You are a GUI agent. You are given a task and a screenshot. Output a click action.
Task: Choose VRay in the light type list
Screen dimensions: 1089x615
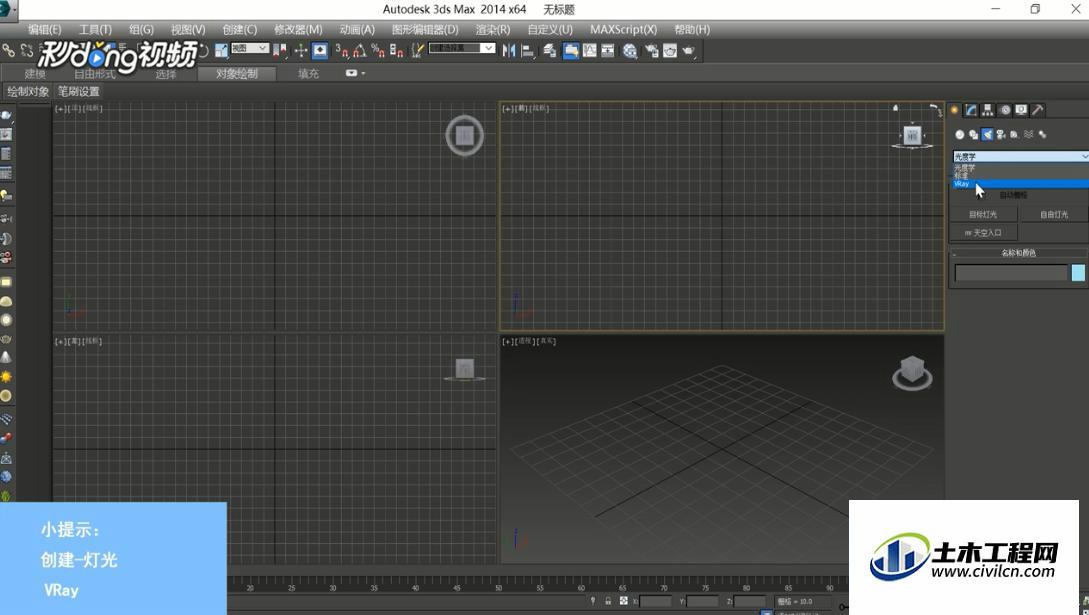pyautogui.click(x=1020, y=184)
